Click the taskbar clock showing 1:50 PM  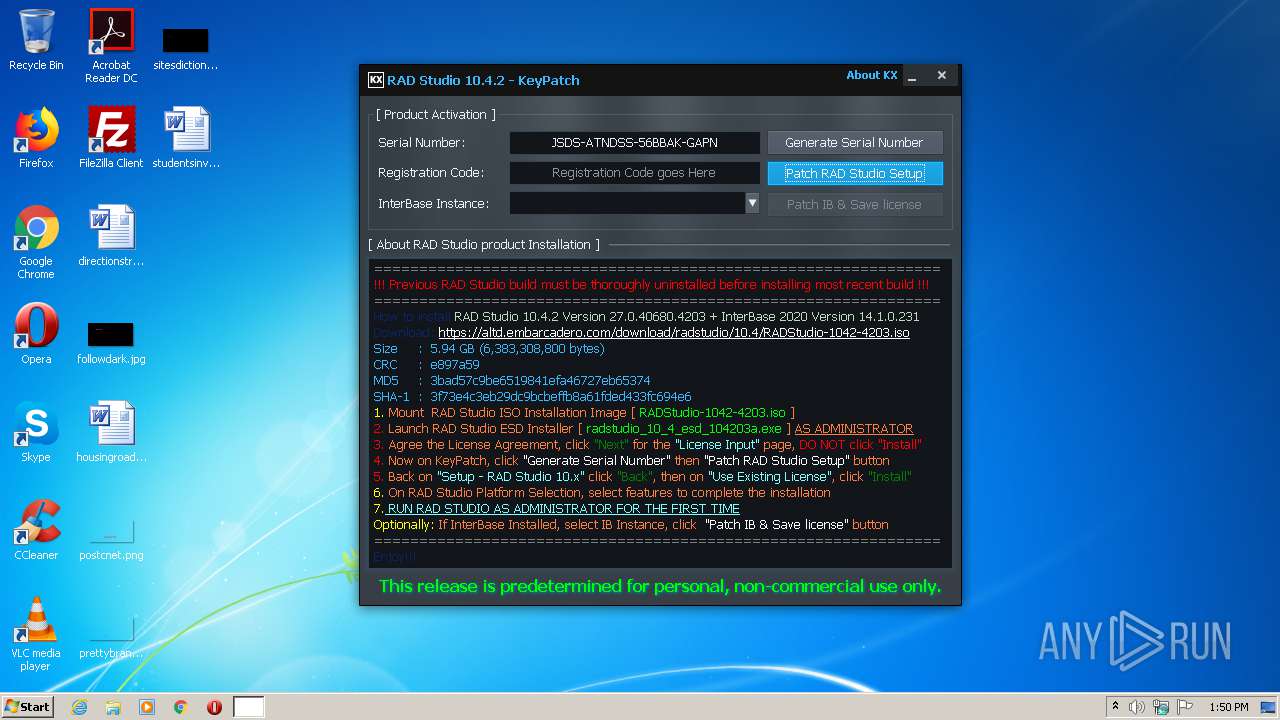(1229, 707)
